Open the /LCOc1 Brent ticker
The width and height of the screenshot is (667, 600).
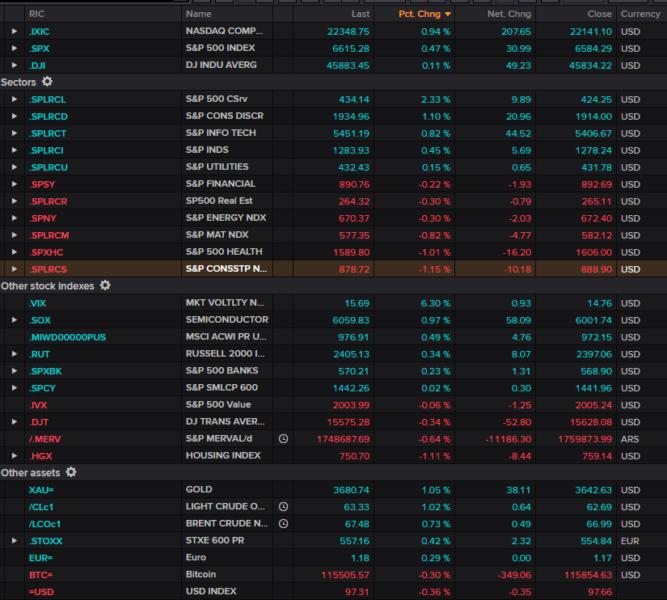[x=45, y=524]
